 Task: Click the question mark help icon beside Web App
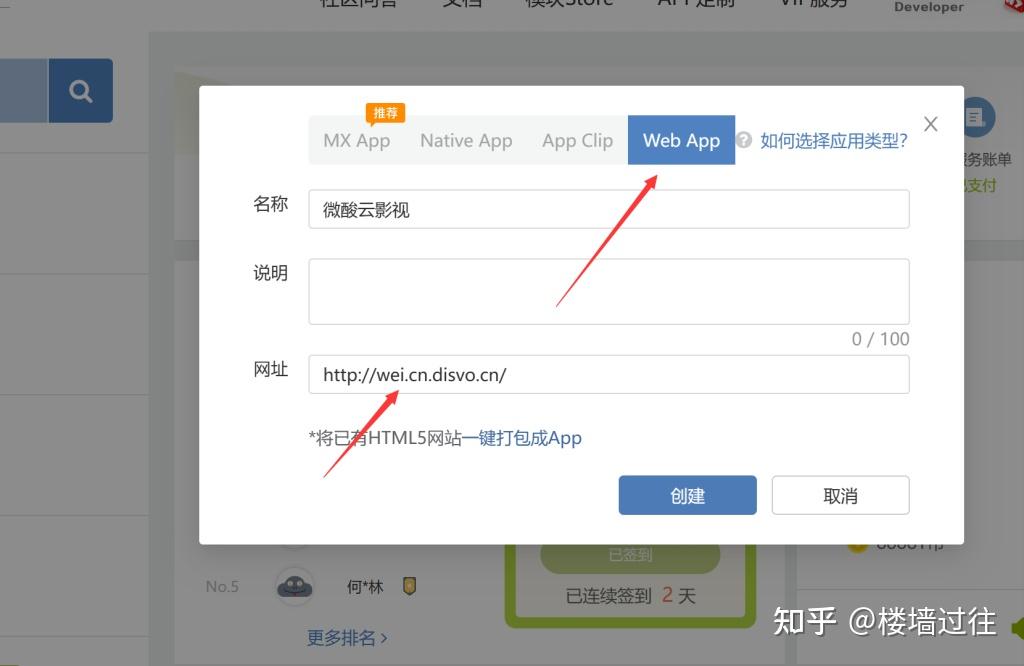pyautogui.click(x=743, y=140)
